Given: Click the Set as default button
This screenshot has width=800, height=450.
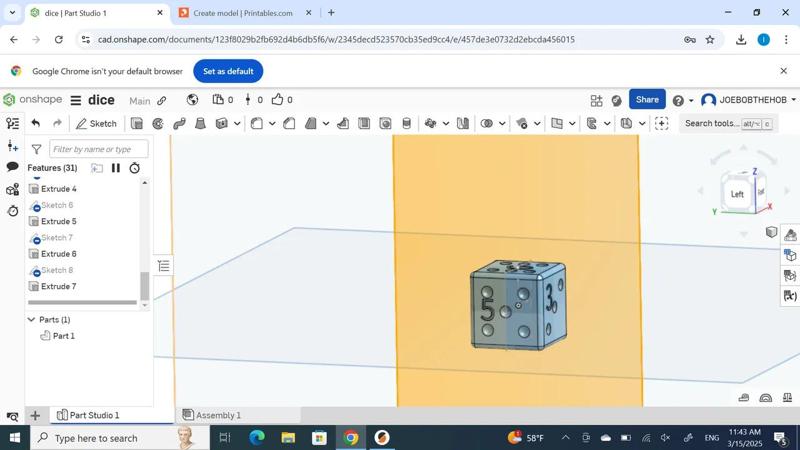Looking at the screenshot, I should point(228,71).
